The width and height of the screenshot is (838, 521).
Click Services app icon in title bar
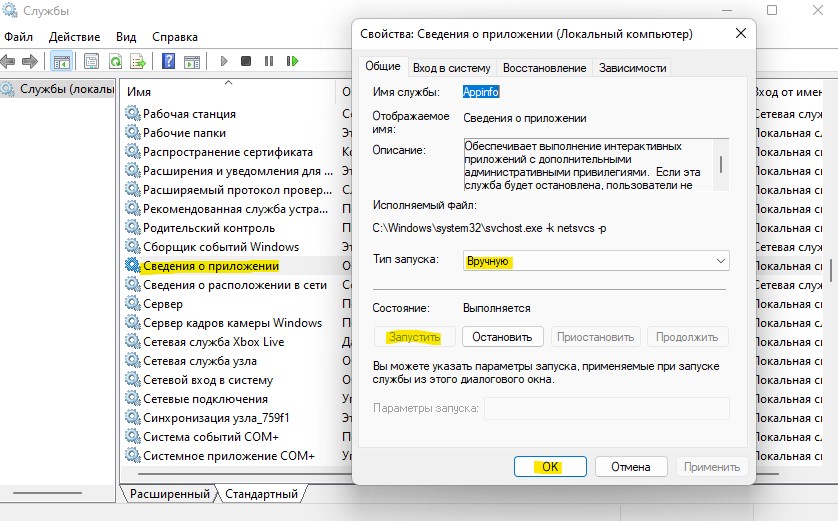[x=10, y=10]
